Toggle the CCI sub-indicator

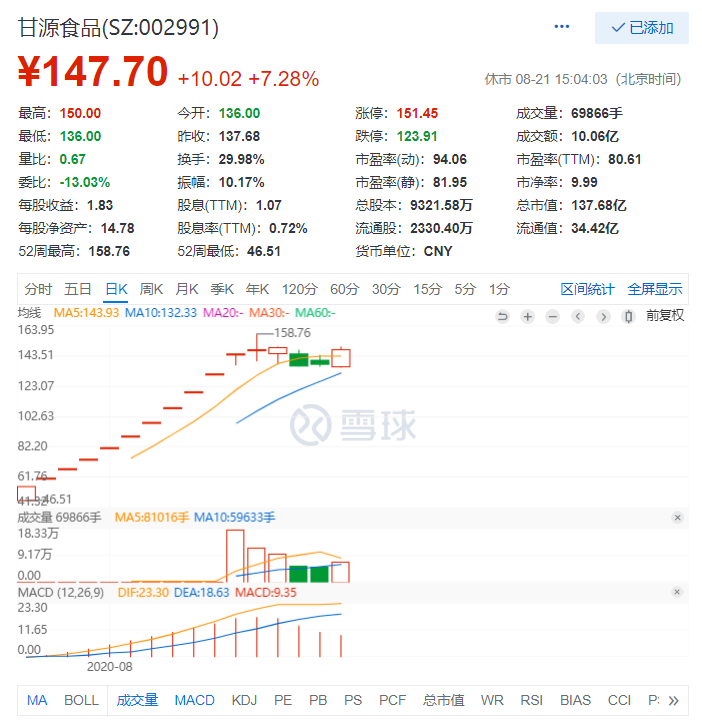619,700
